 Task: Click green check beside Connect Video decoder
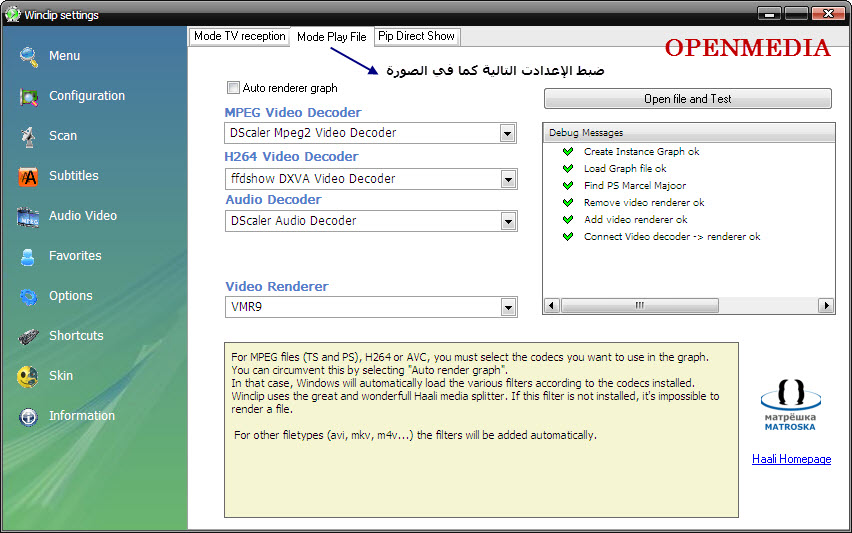568,236
